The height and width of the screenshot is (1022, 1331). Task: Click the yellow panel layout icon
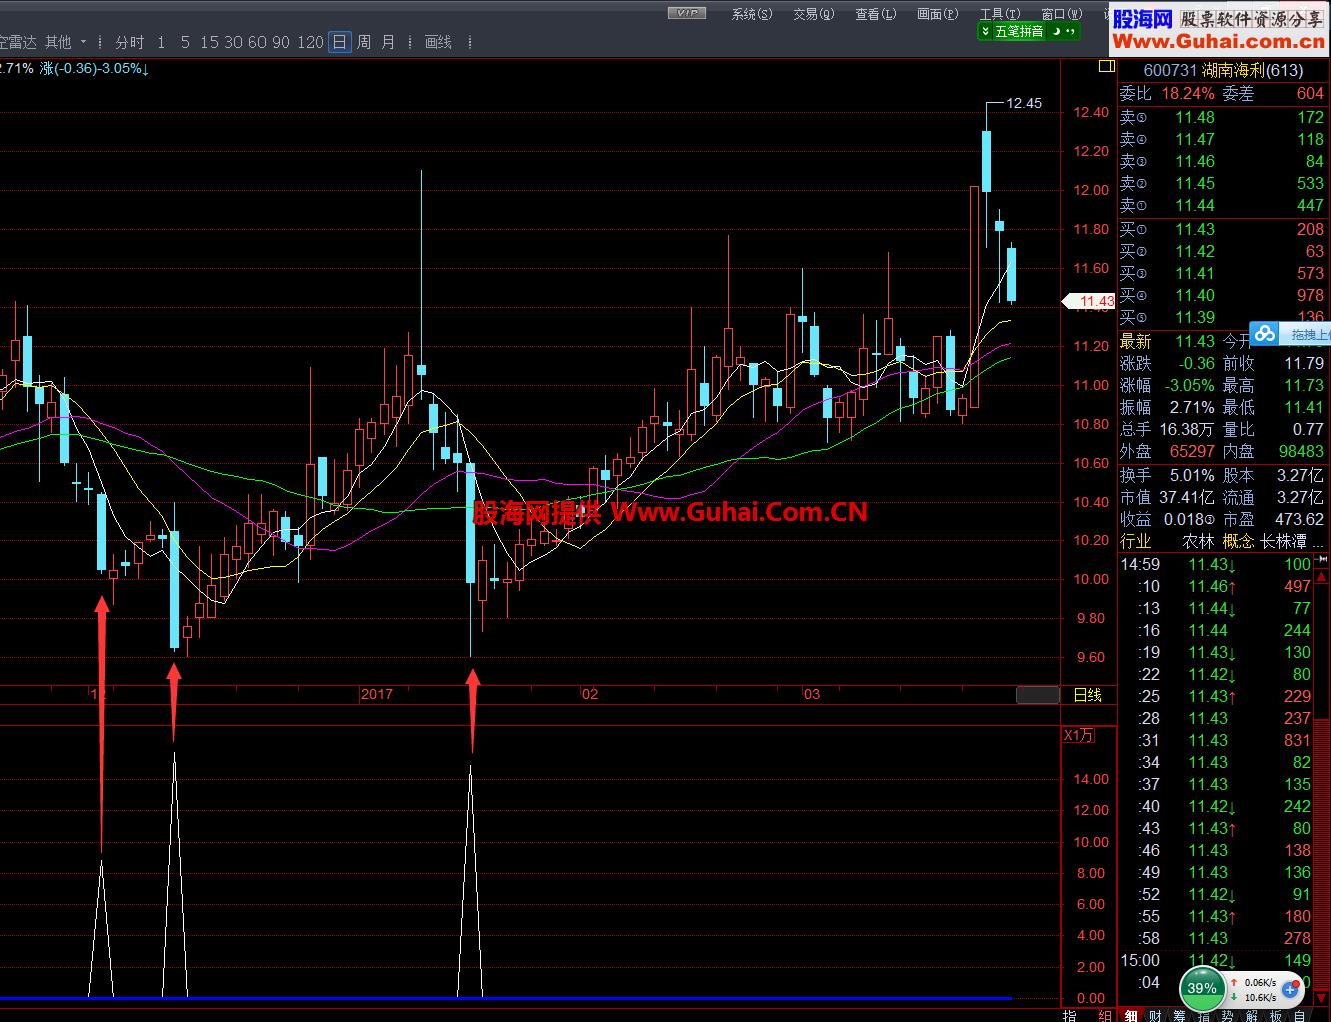[x=1106, y=67]
